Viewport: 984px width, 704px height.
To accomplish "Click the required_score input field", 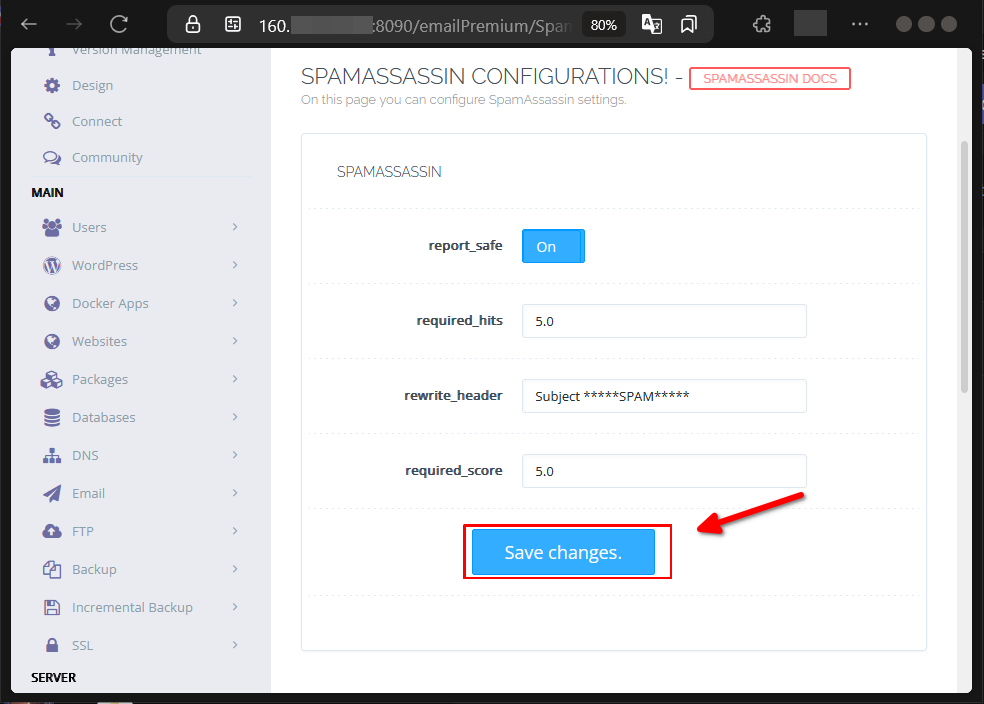I will click(x=664, y=471).
